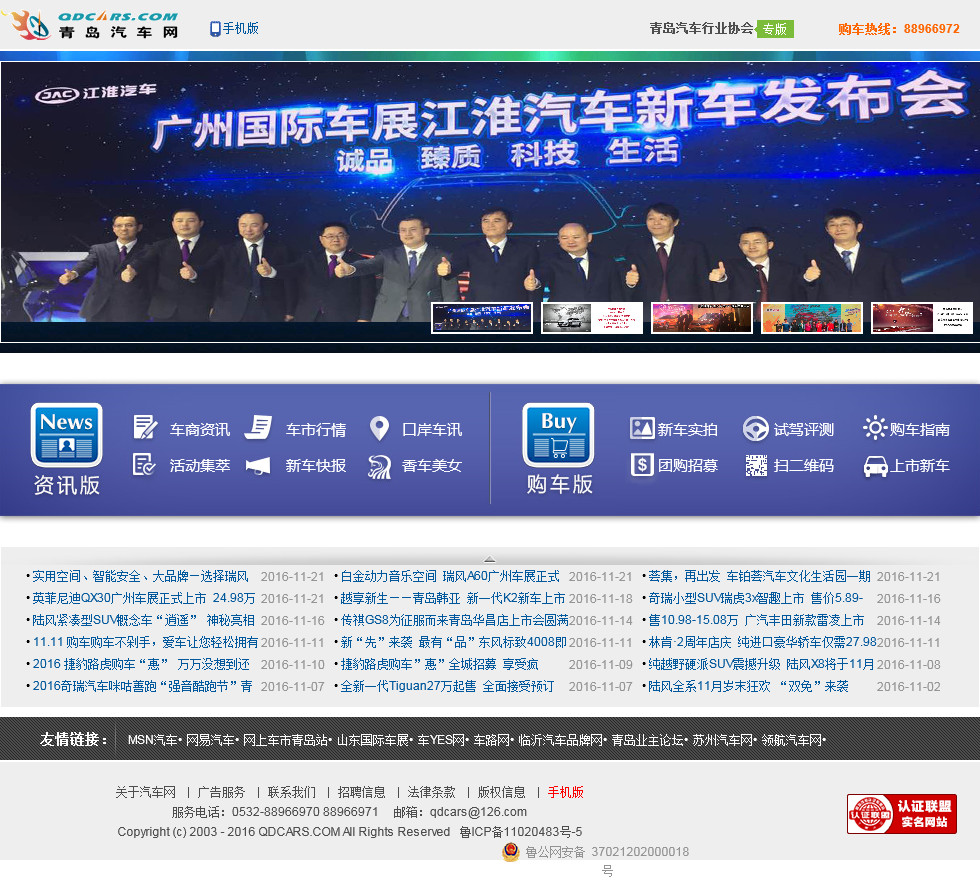The height and width of the screenshot is (891, 980).
Task: Click the police badge 鲁公网安备 icon
Action: (511, 852)
